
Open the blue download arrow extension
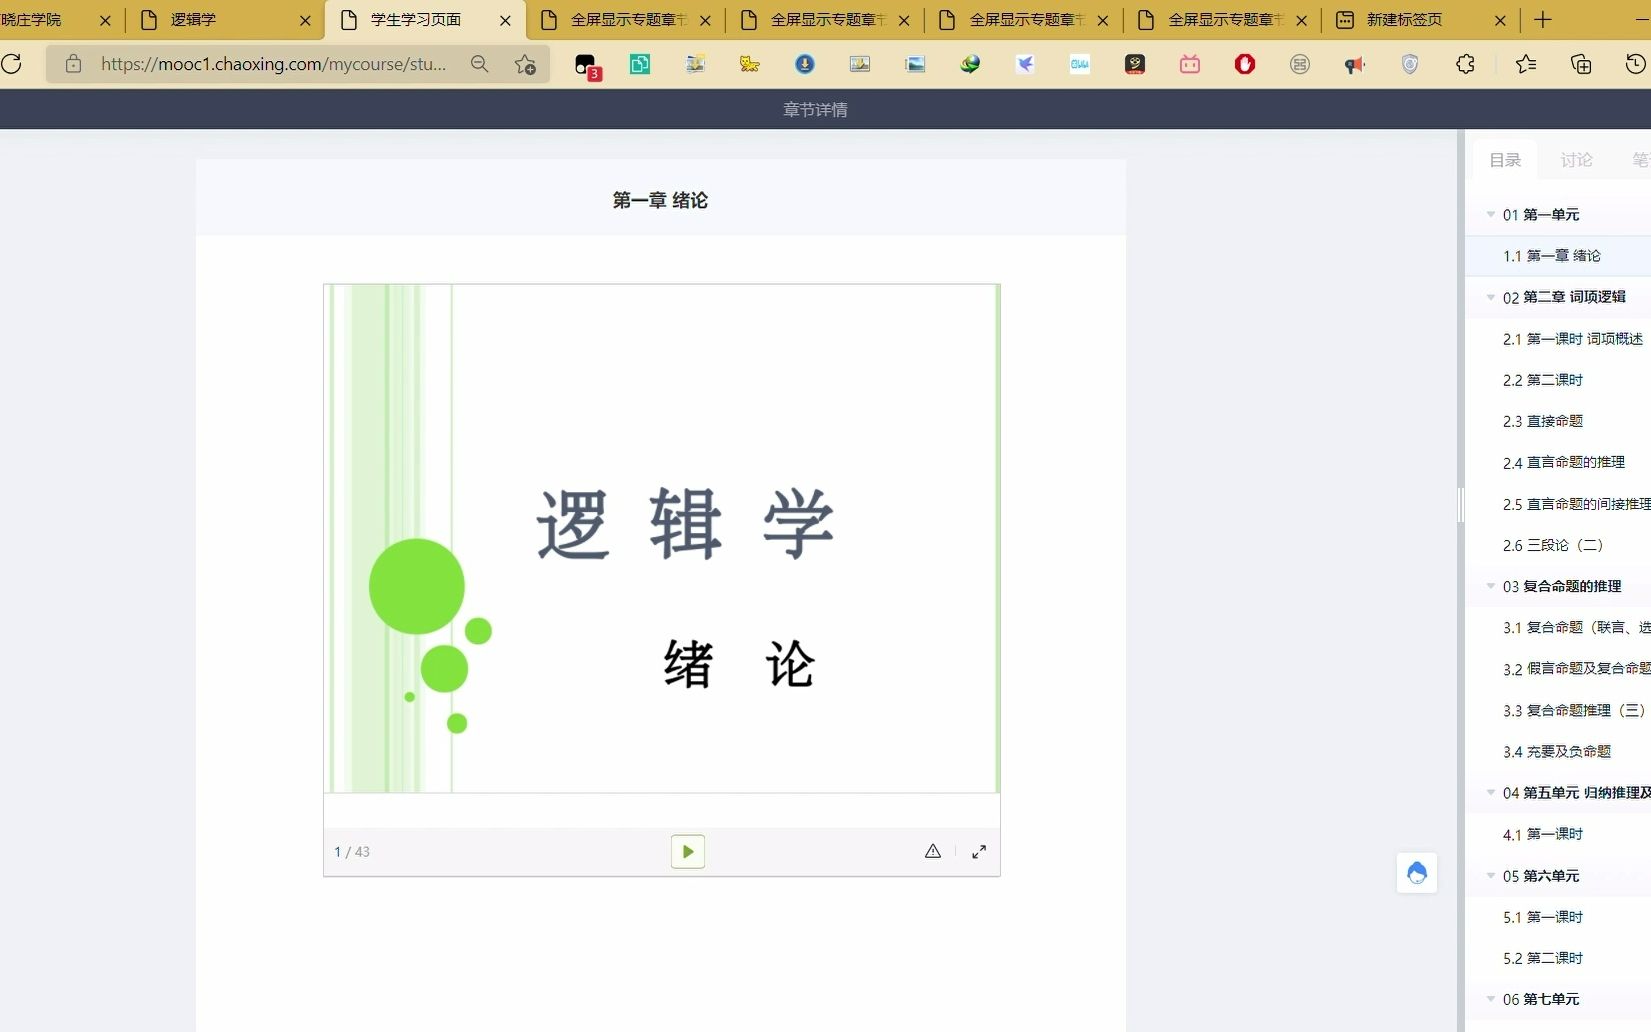[805, 64]
